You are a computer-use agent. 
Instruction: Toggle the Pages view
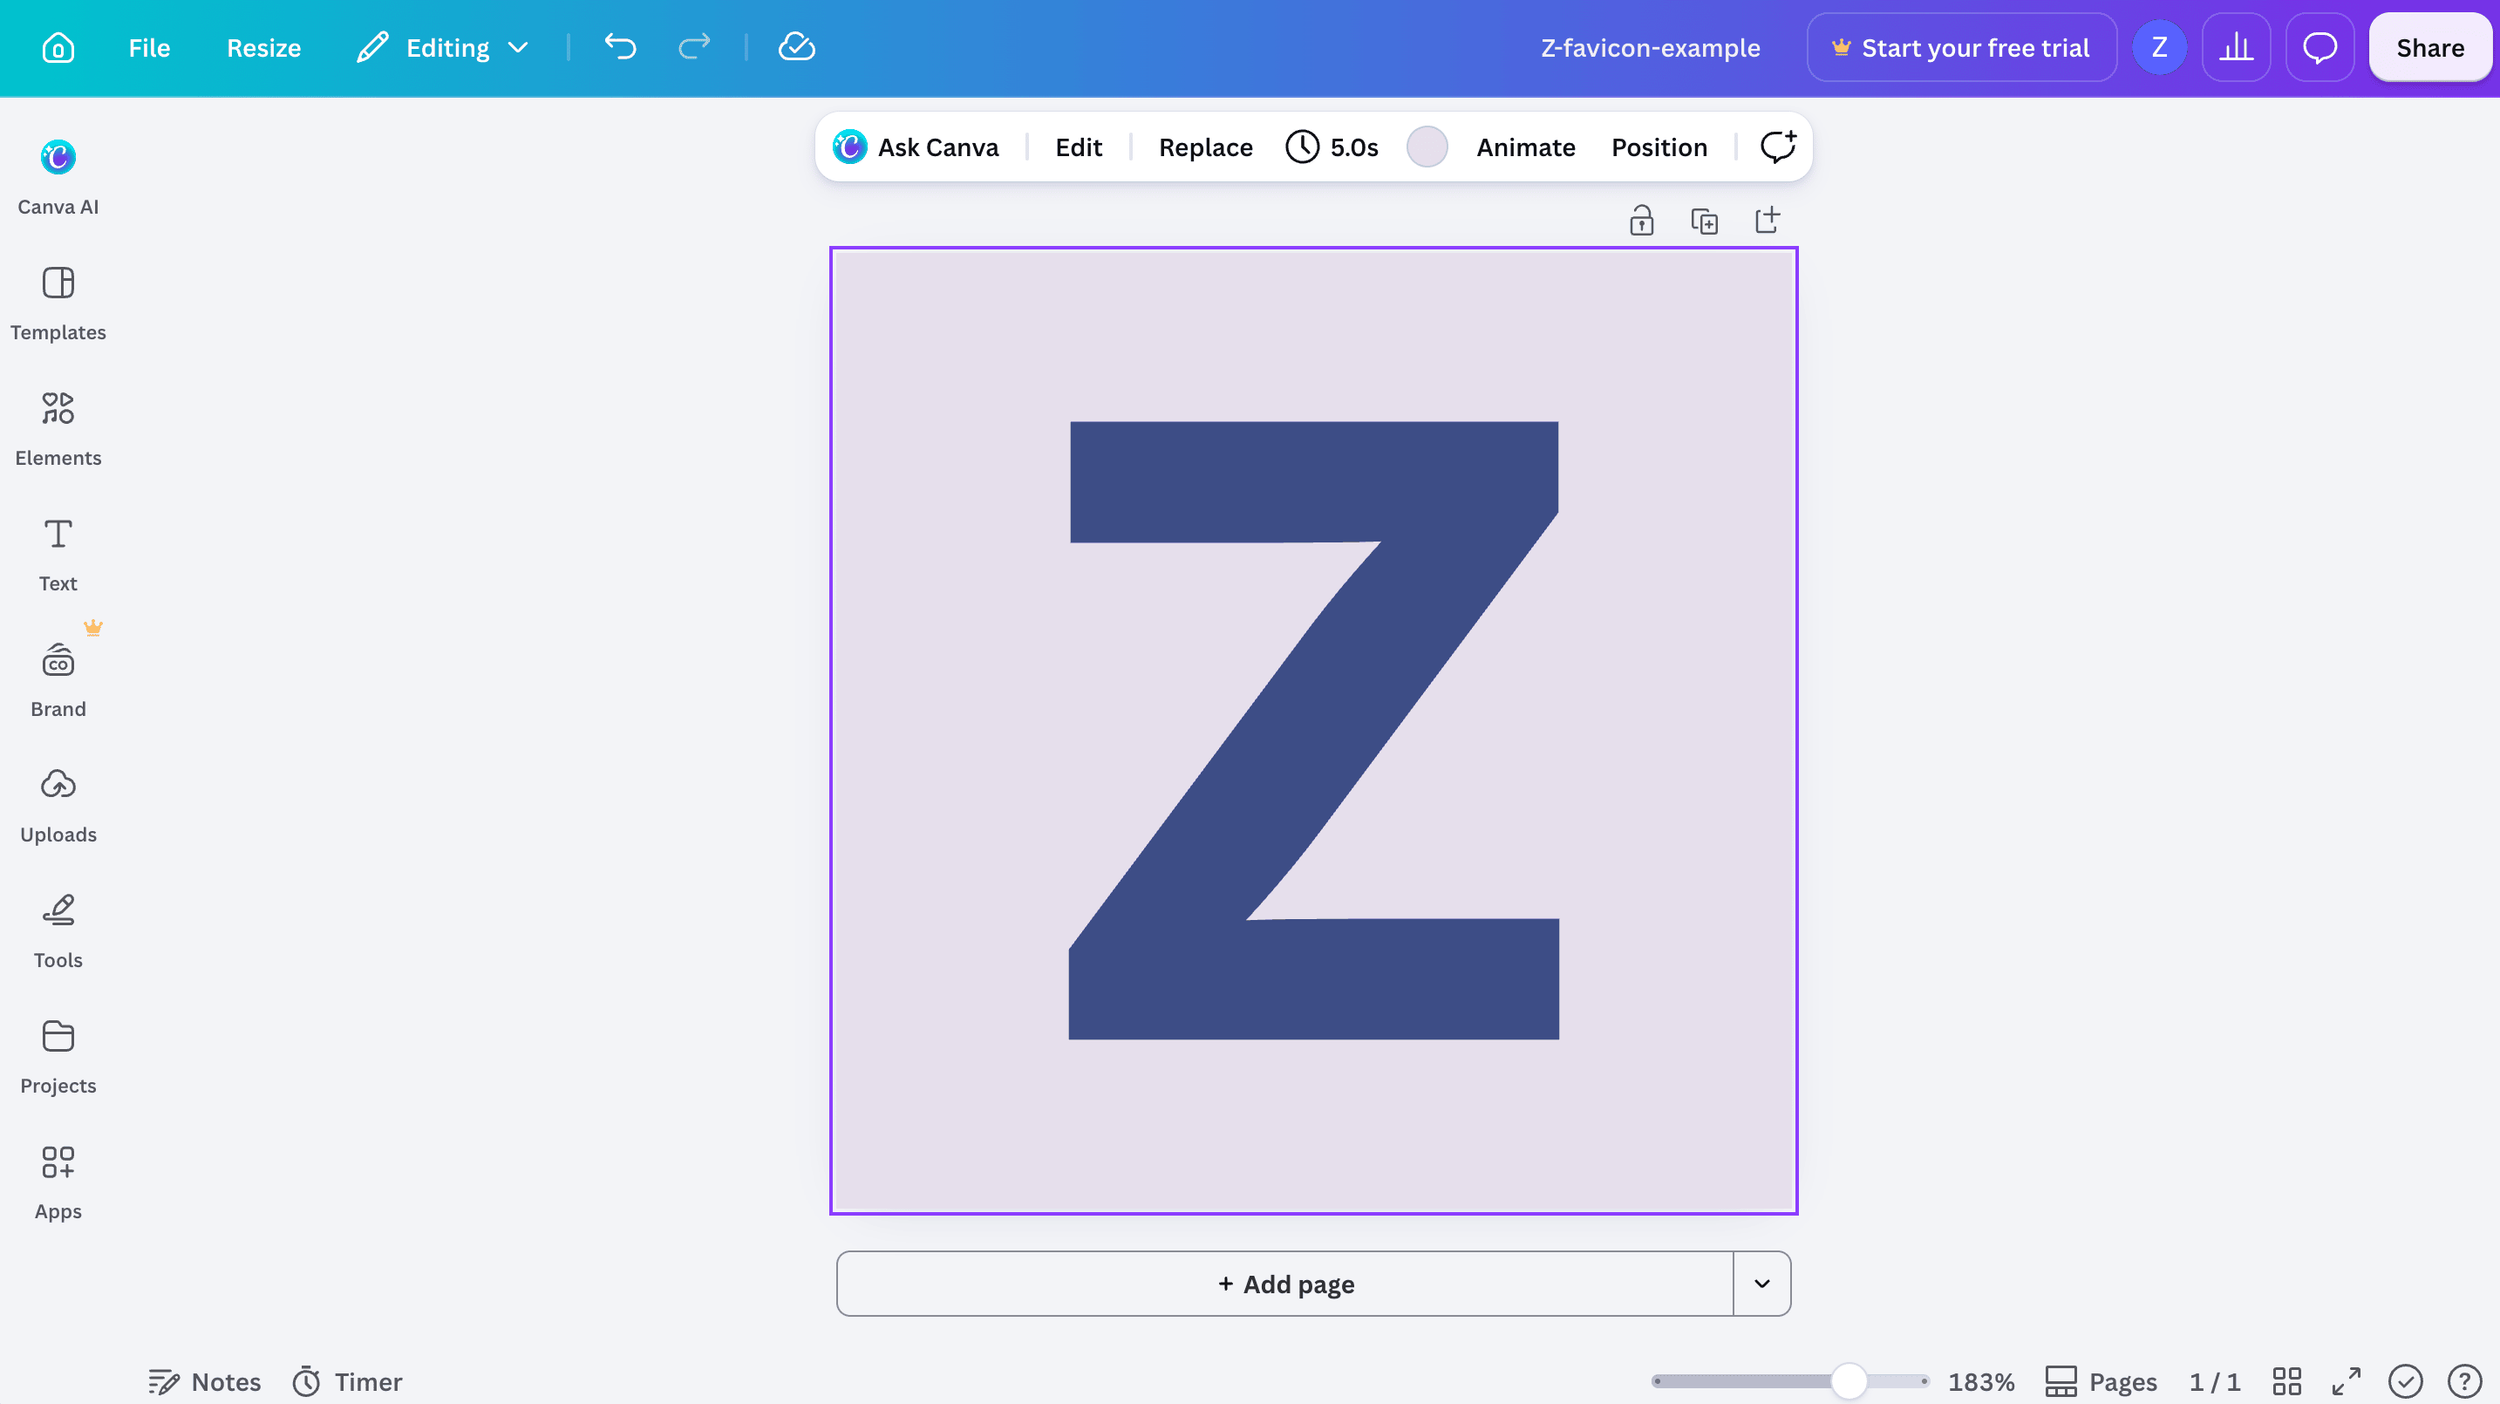pyautogui.click(x=2101, y=1382)
